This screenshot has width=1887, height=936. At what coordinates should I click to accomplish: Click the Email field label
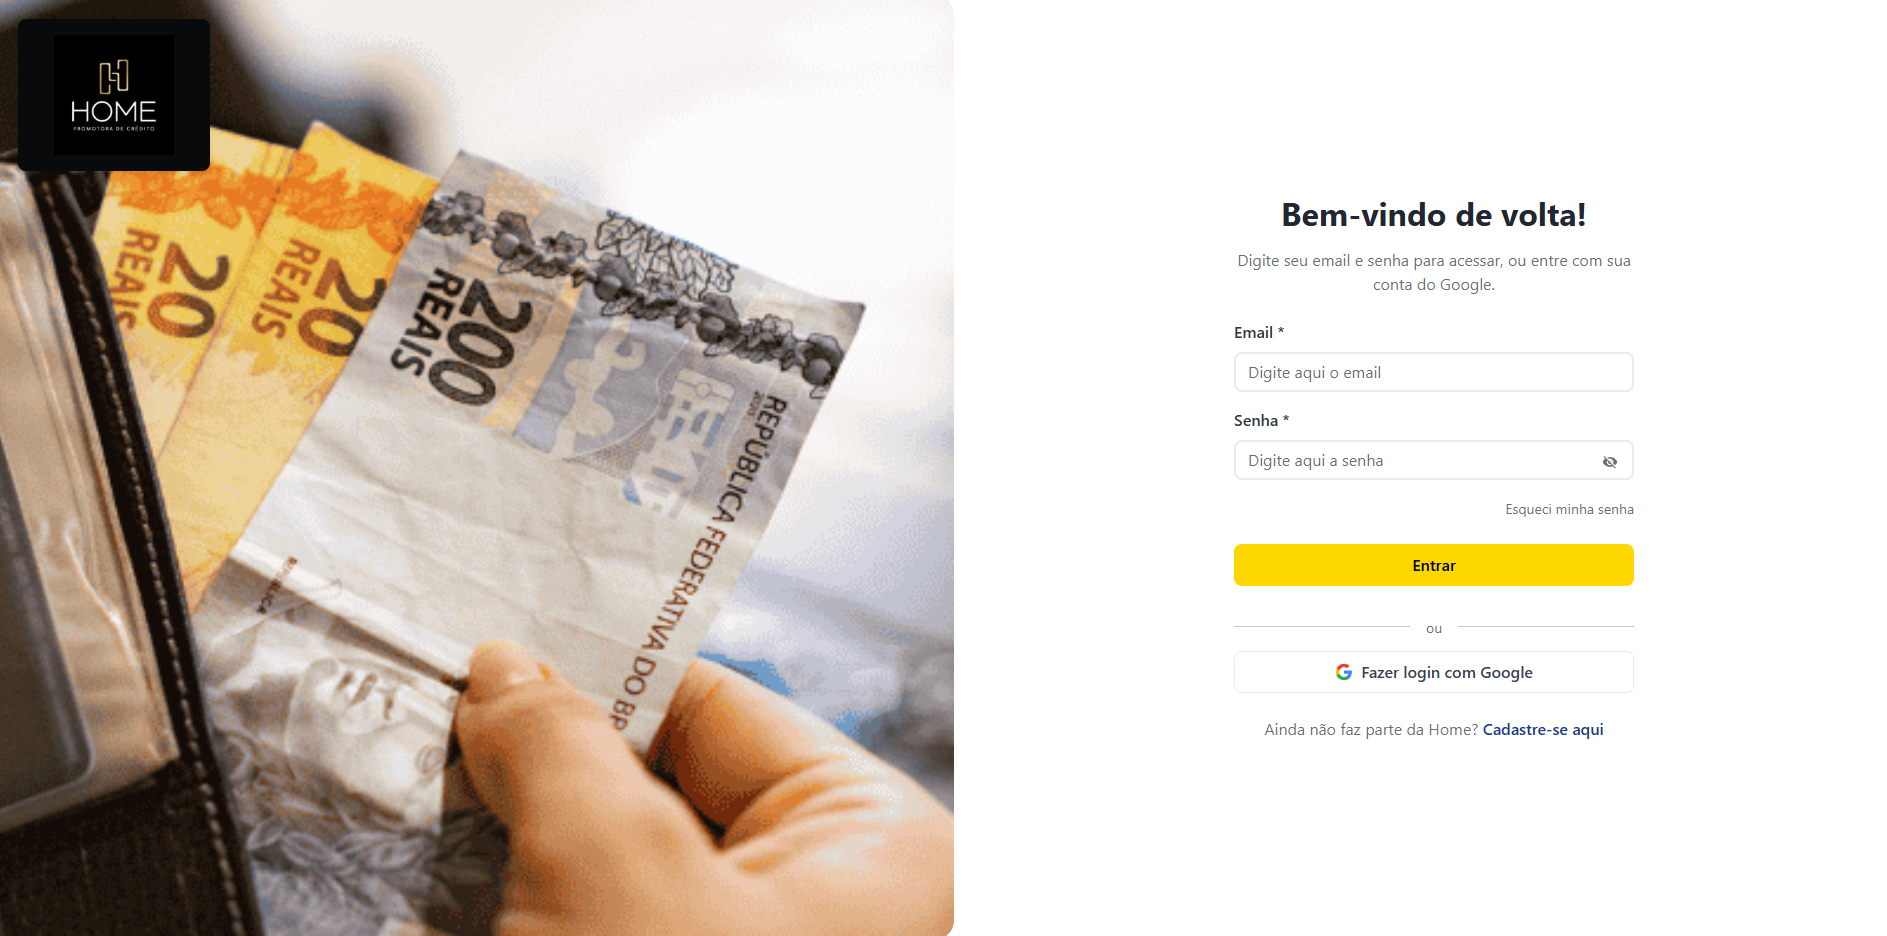tap(1253, 332)
